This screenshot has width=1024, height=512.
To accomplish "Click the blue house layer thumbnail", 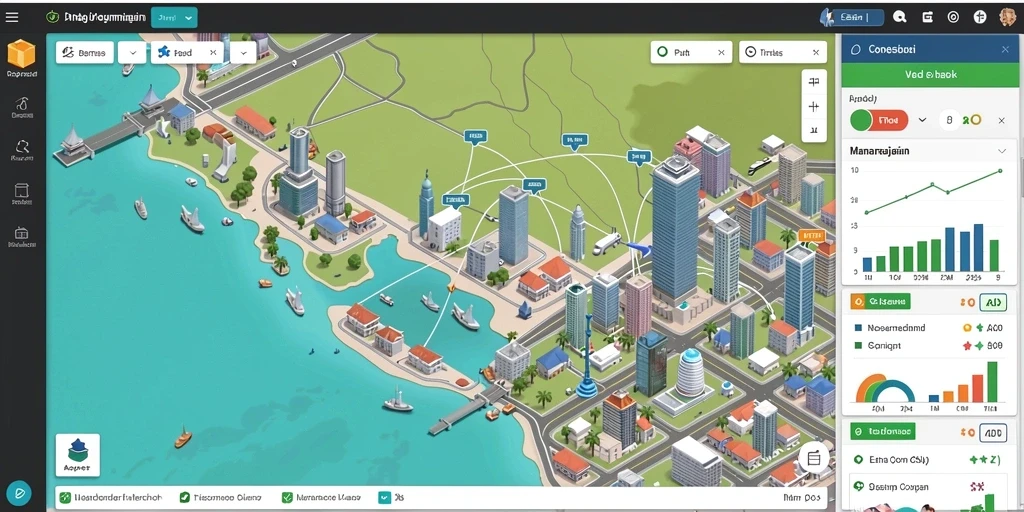I will coord(78,455).
